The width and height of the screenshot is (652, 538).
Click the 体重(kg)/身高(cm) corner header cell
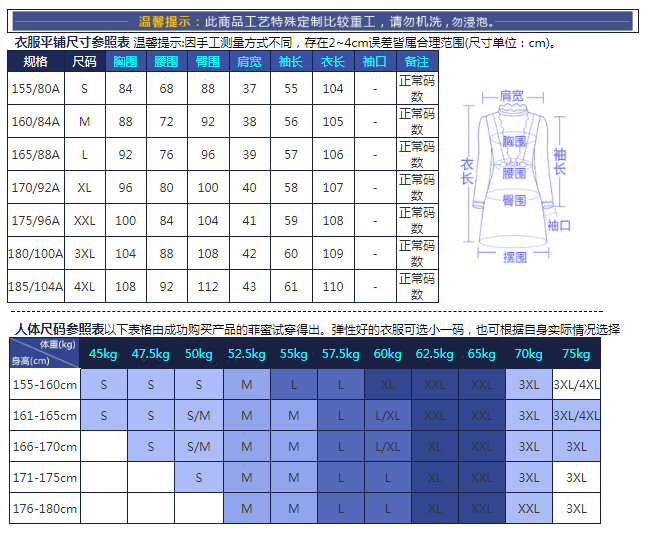(x=44, y=353)
